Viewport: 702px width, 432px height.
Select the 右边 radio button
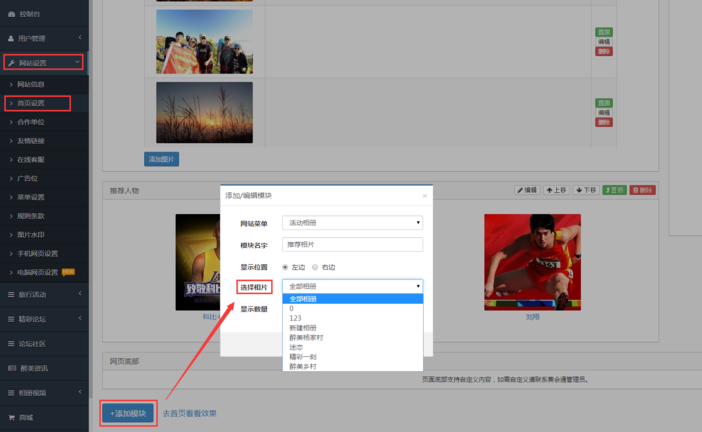[x=315, y=267]
